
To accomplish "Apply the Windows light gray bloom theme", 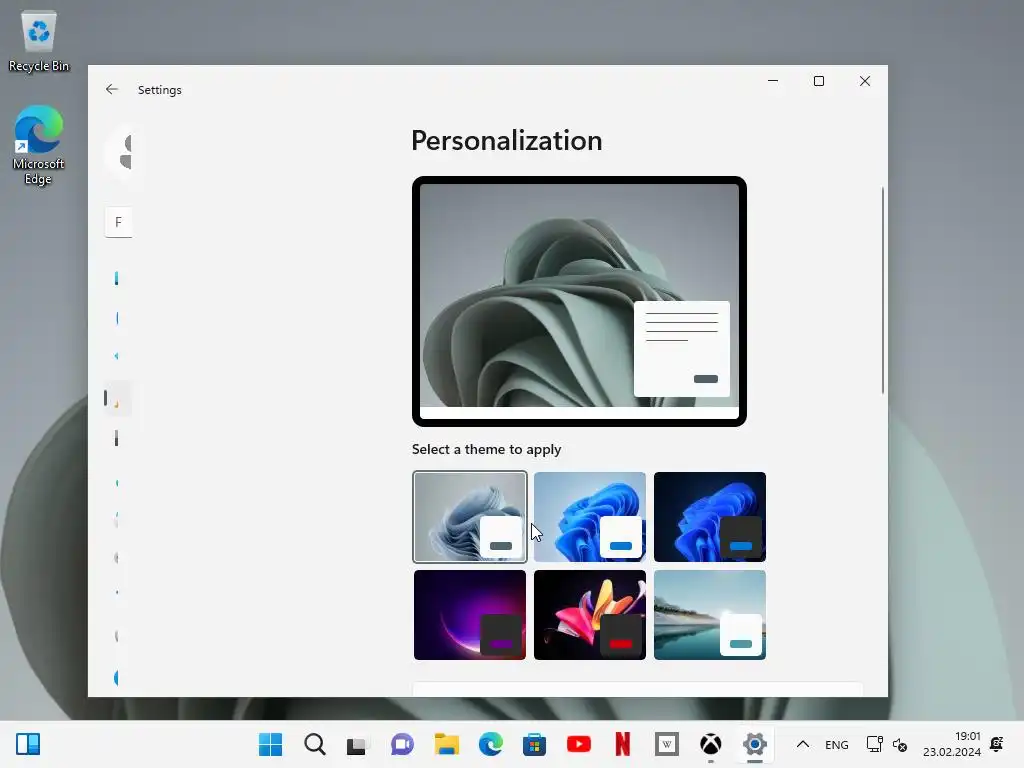I will click(x=470, y=517).
